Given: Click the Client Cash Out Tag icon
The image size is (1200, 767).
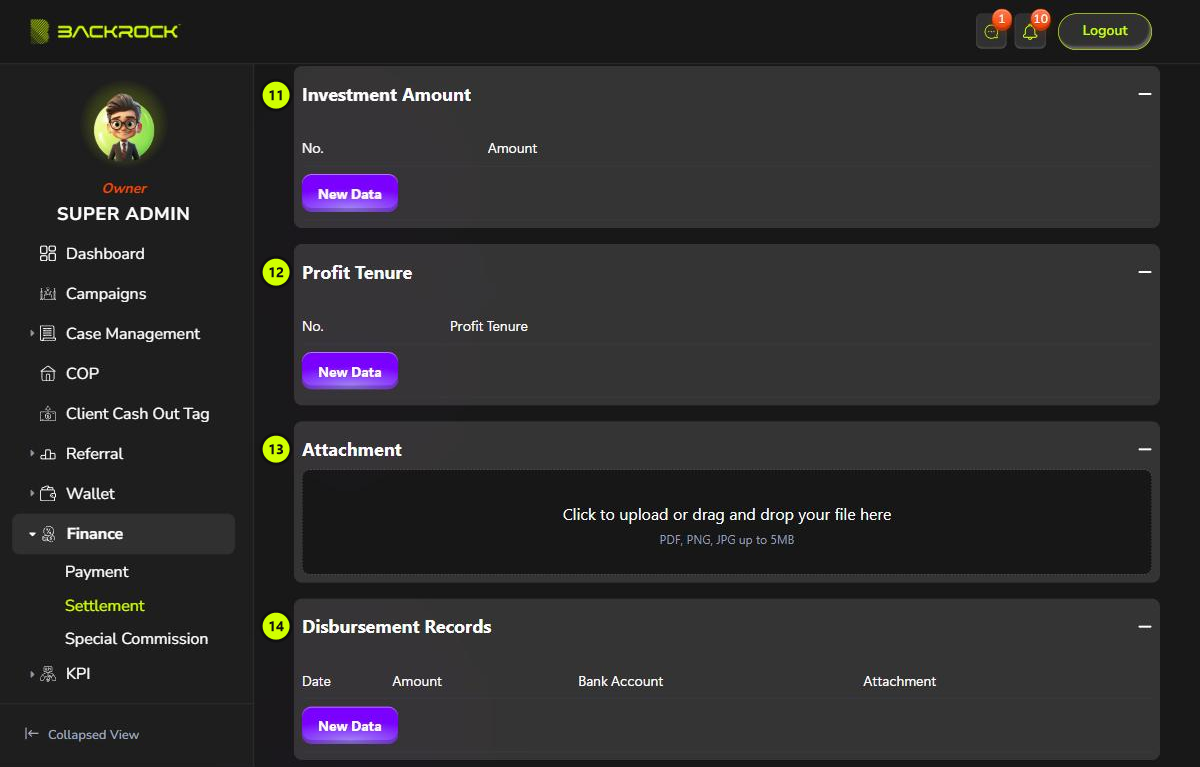Looking at the screenshot, I should 47,414.
